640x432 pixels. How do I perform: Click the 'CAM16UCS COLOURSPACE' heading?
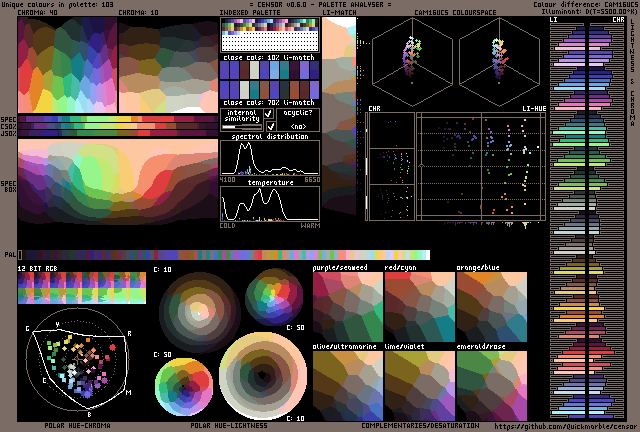[x=455, y=13]
